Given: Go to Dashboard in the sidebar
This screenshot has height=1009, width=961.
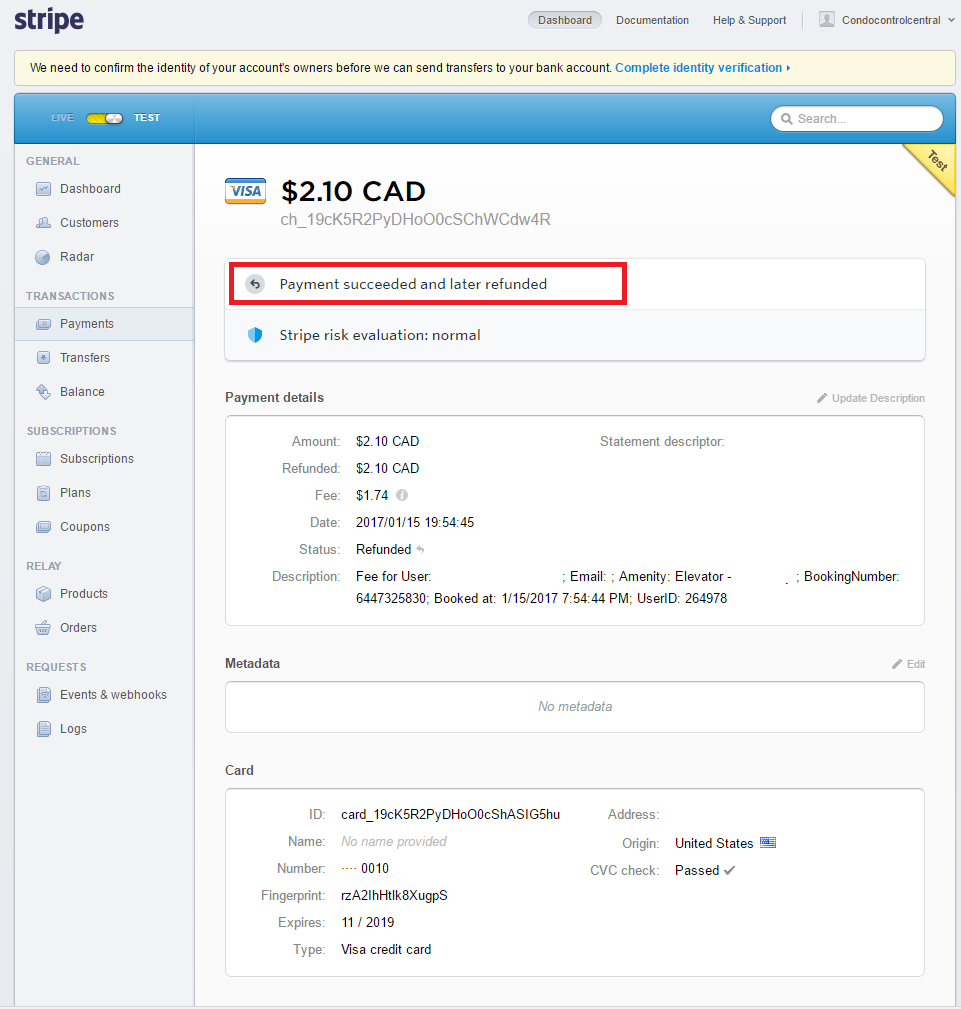Looking at the screenshot, I should coord(90,189).
